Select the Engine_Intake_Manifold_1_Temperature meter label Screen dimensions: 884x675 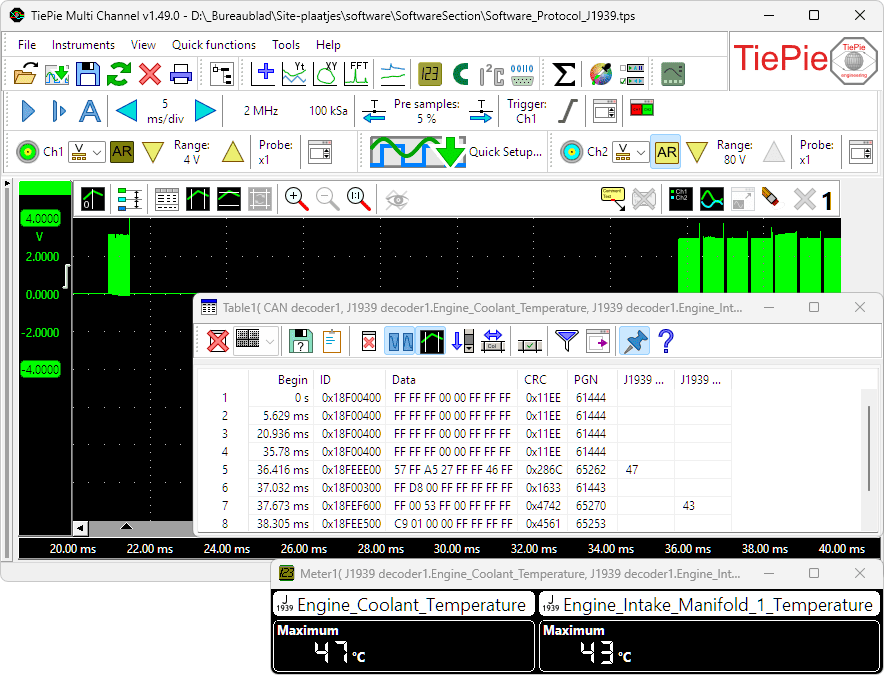pos(710,605)
